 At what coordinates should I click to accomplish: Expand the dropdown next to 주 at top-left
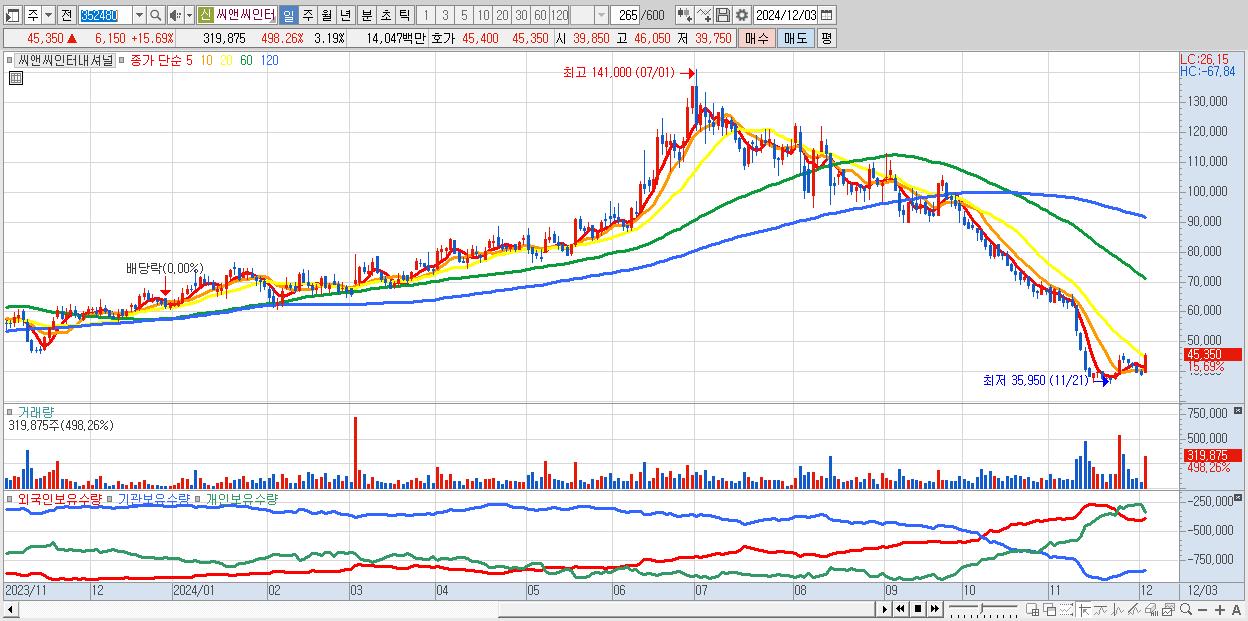pos(48,16)
